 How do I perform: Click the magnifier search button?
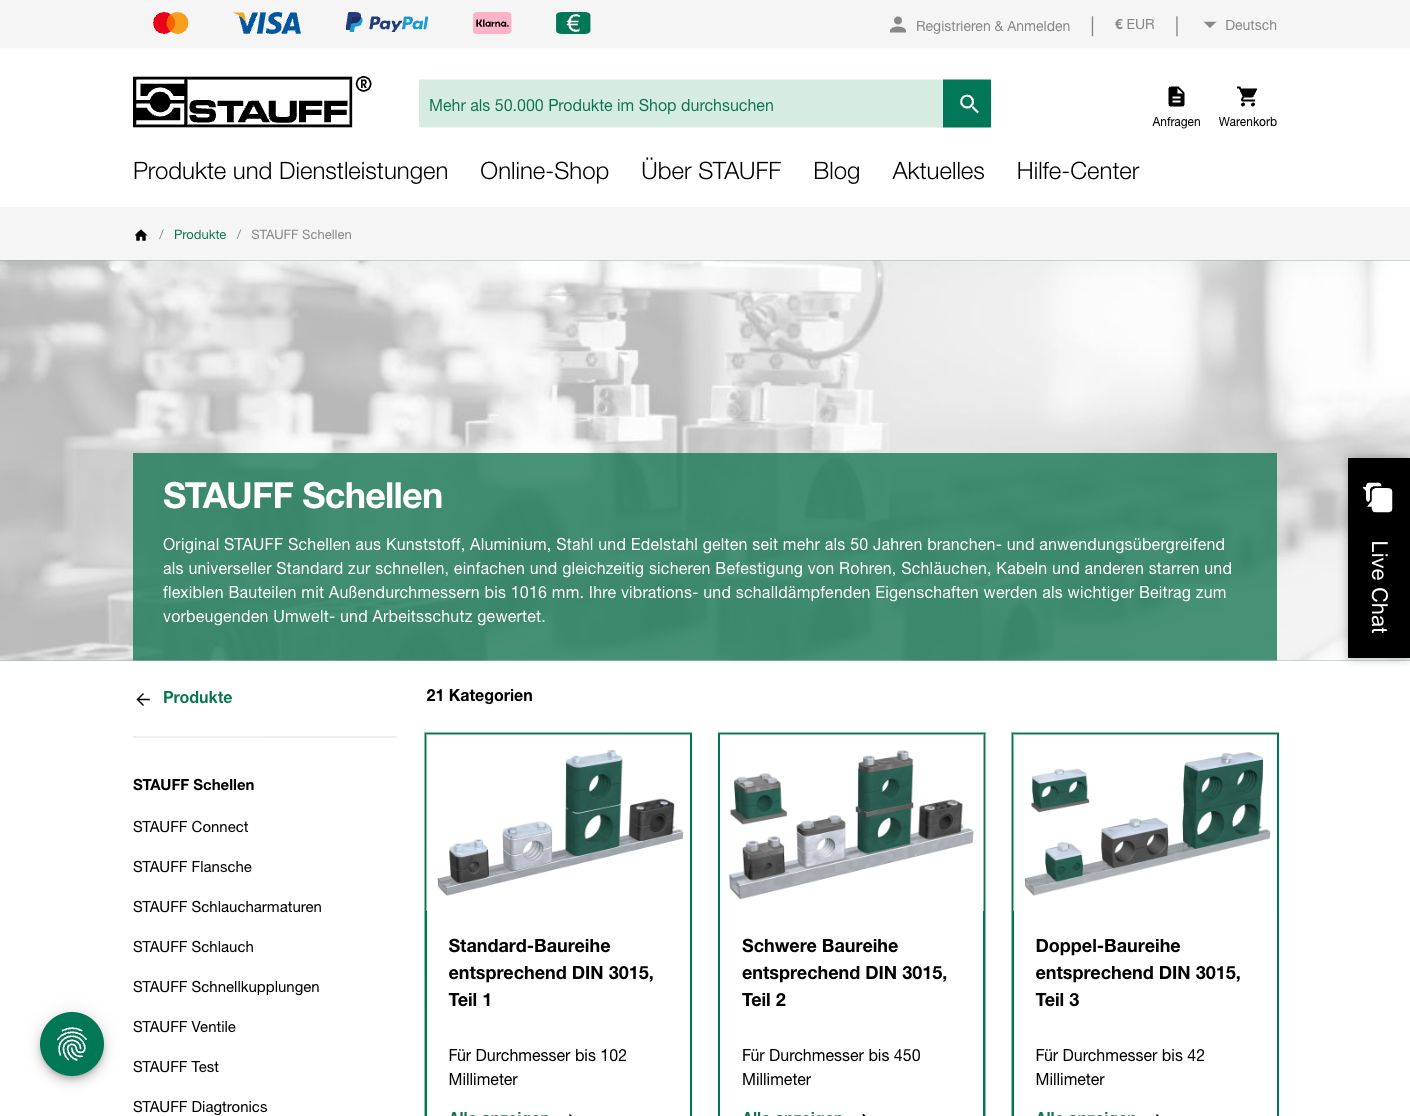click(967, 104)
